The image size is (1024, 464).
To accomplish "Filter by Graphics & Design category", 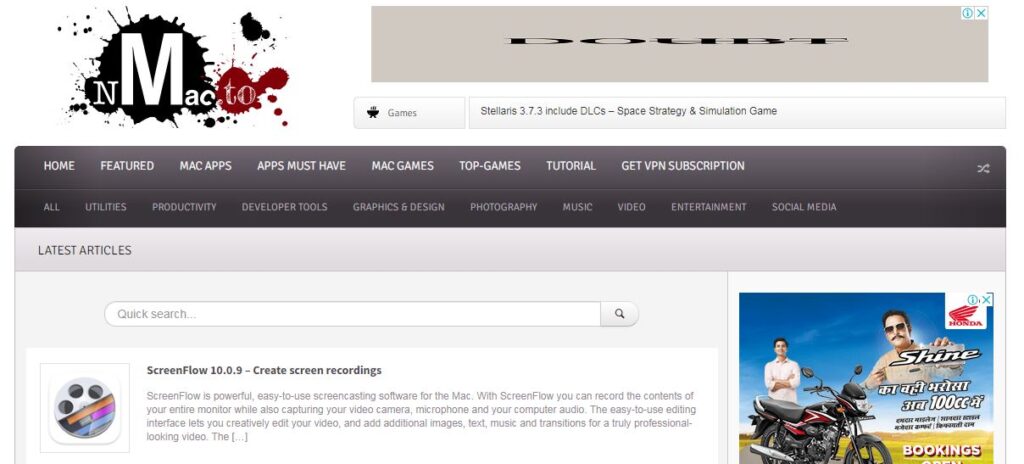I will pos(398,207).
